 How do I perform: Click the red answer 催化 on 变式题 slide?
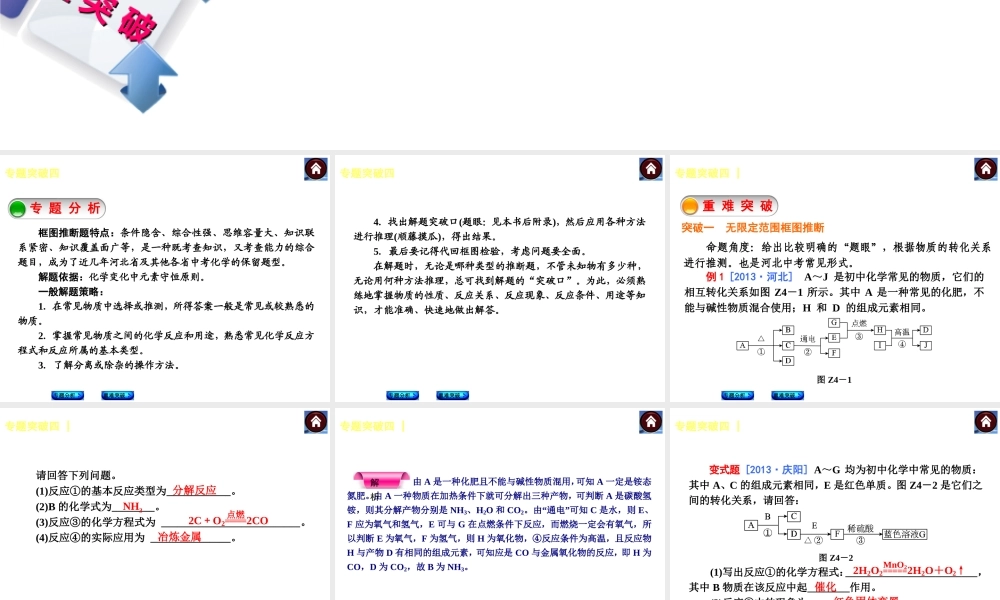[825, 587]
